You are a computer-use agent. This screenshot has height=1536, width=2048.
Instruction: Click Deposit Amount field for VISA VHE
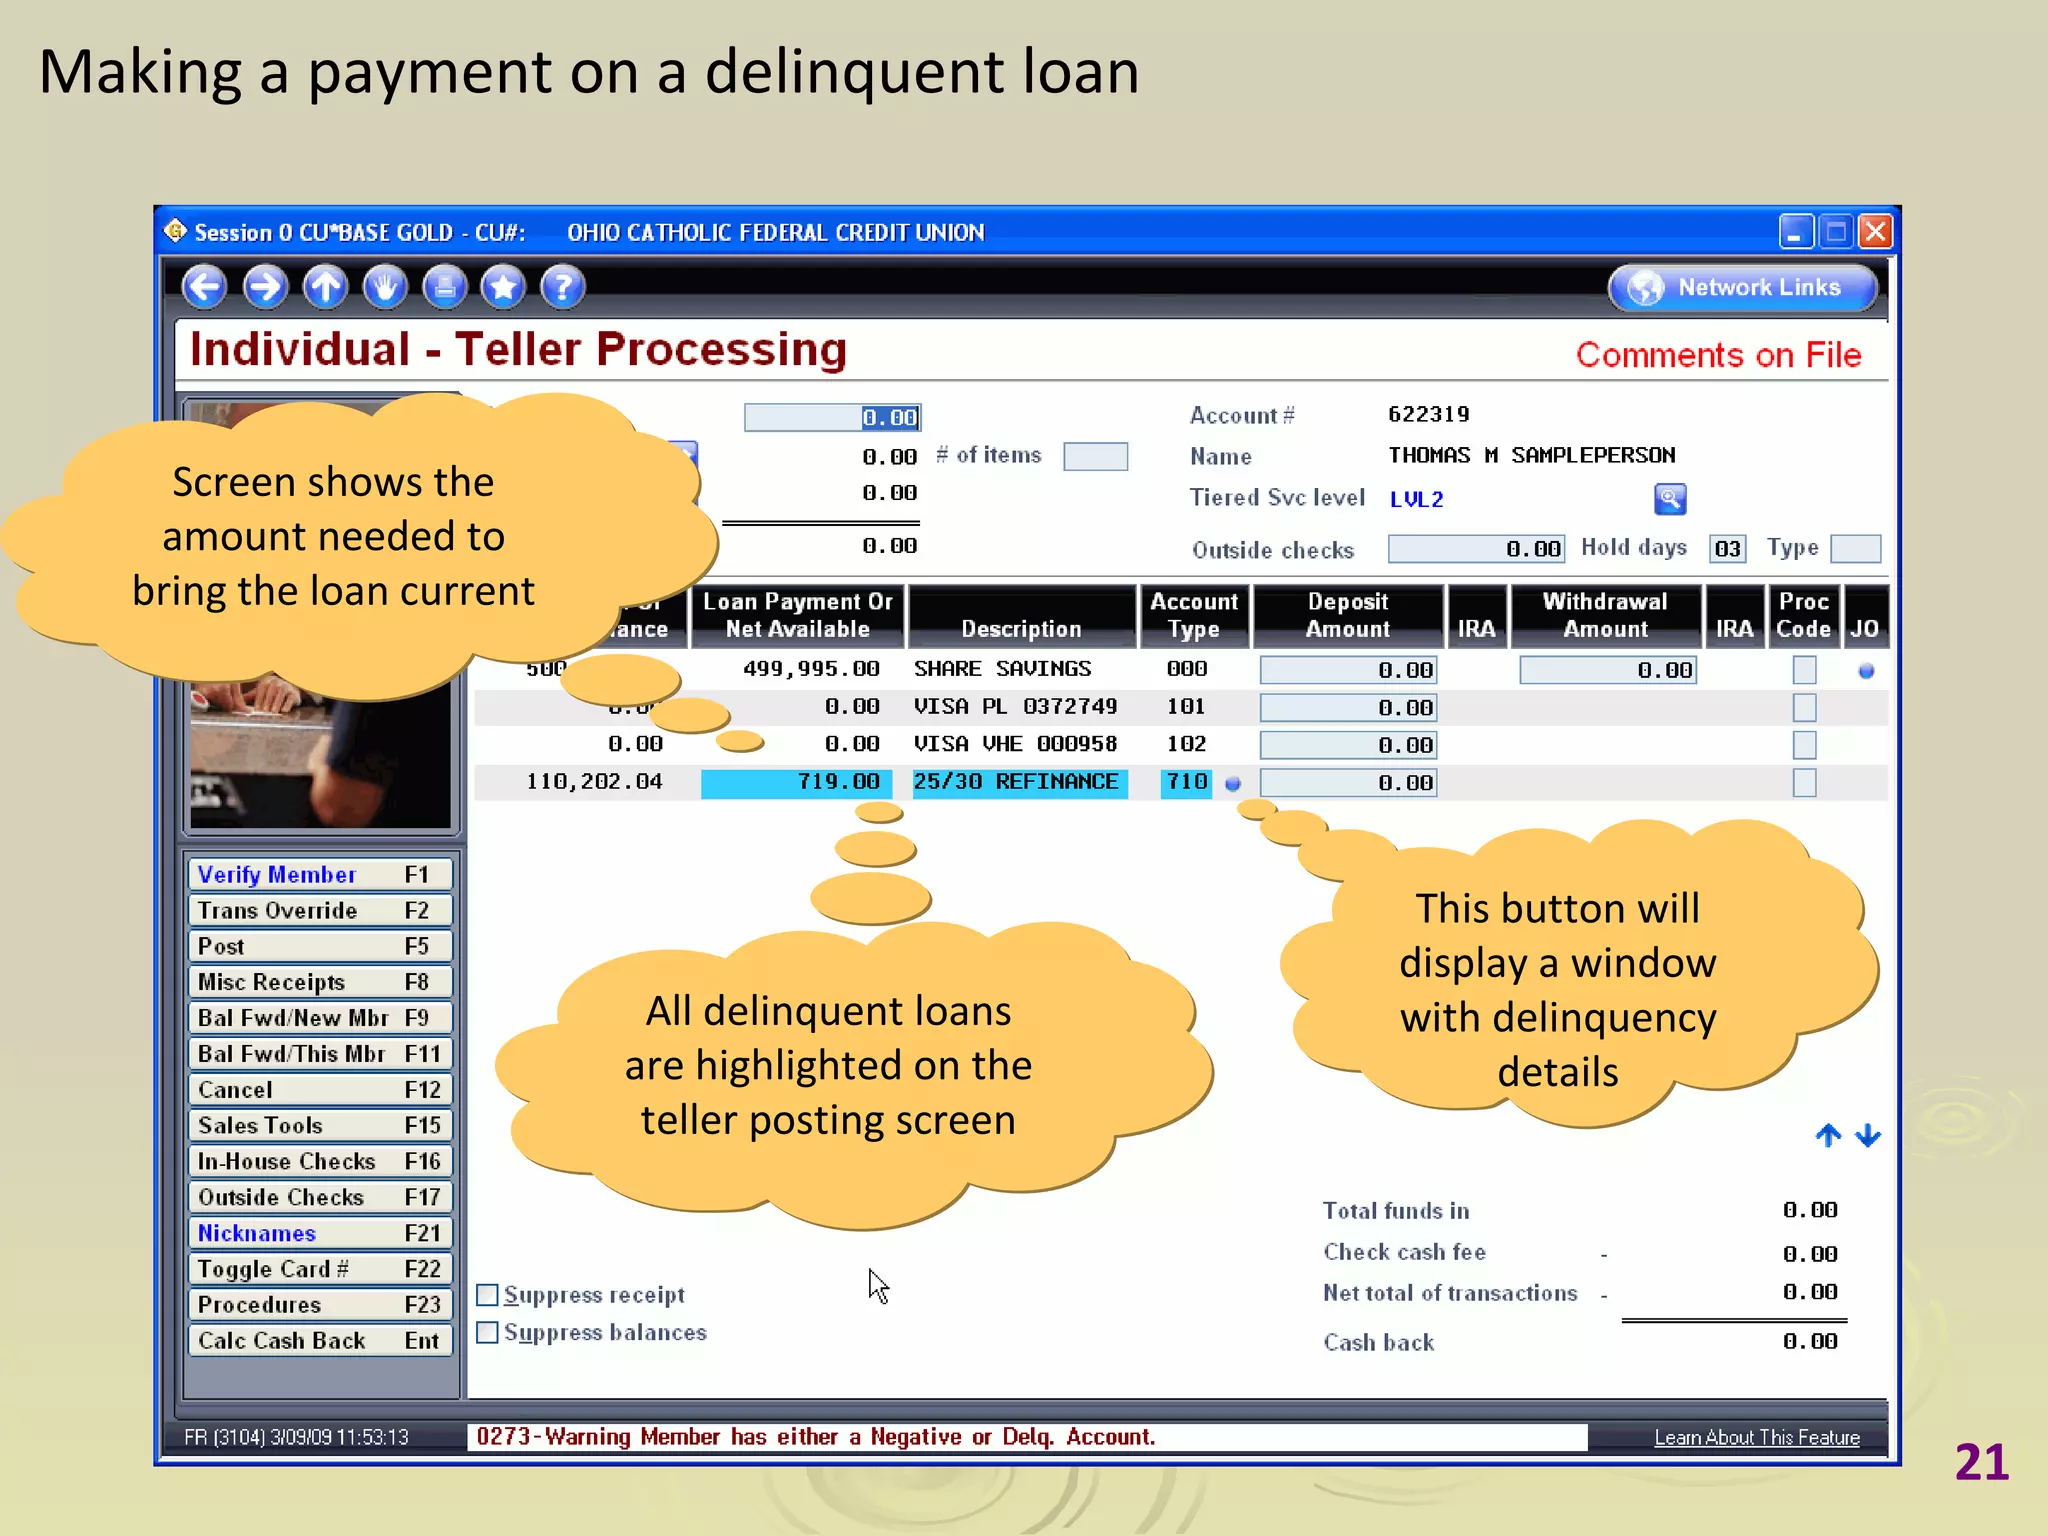1348,745
